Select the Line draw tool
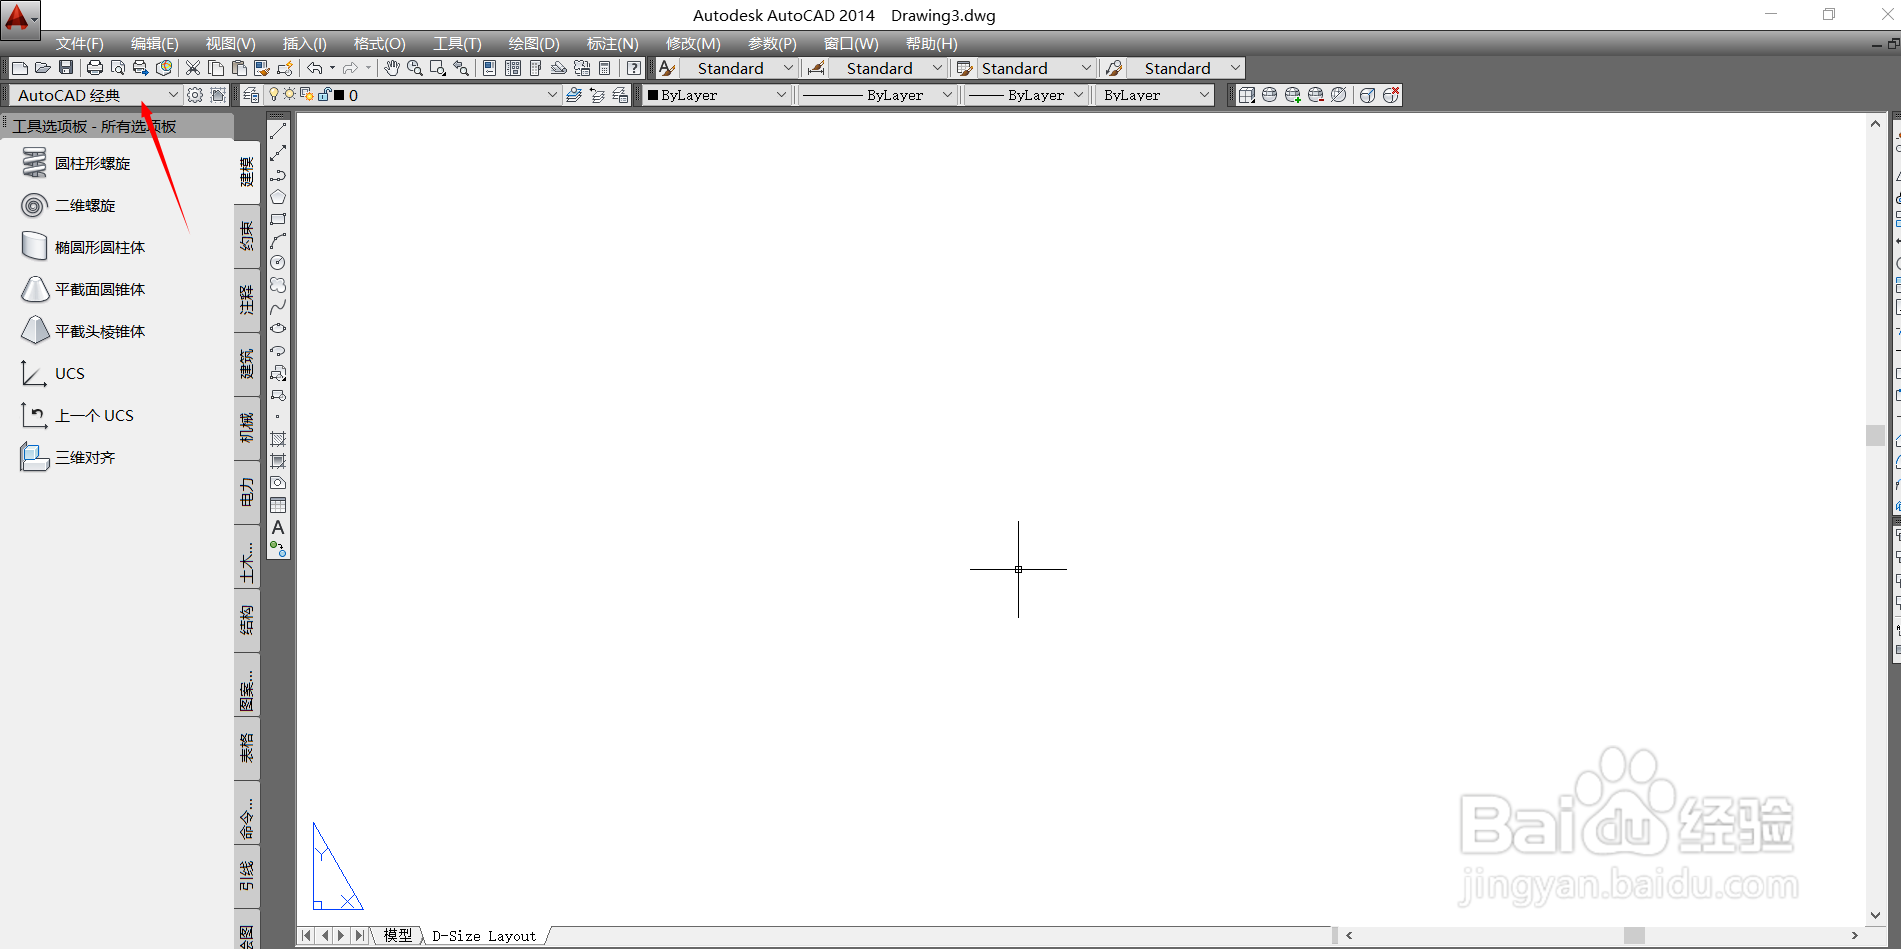 [x=278, y=131]
